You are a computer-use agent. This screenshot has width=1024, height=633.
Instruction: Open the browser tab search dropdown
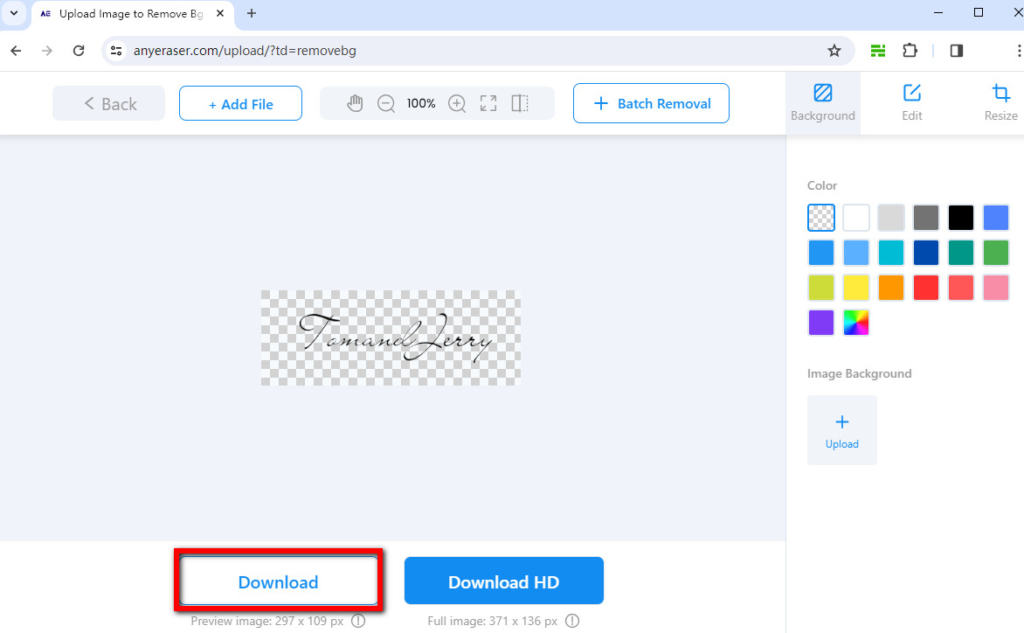pyautogui.click(x=13, y=13)
